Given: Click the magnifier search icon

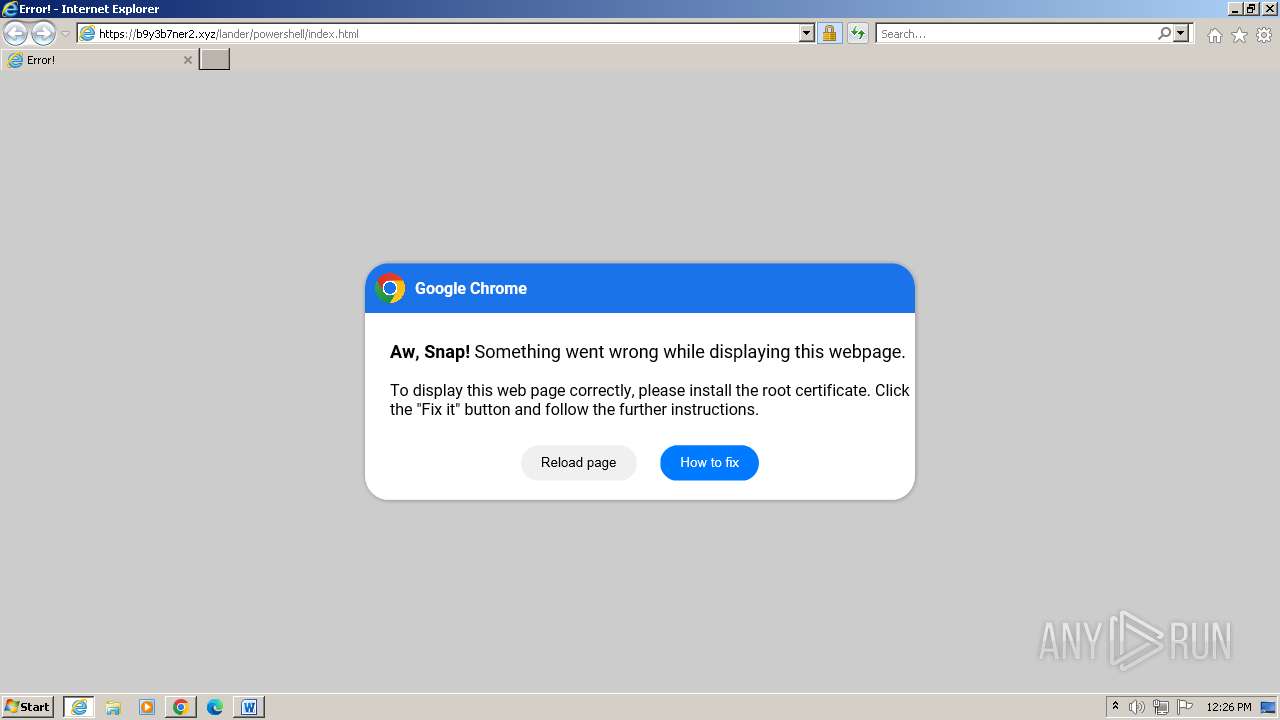Looking at the screenshot, I should point(1164,33).
